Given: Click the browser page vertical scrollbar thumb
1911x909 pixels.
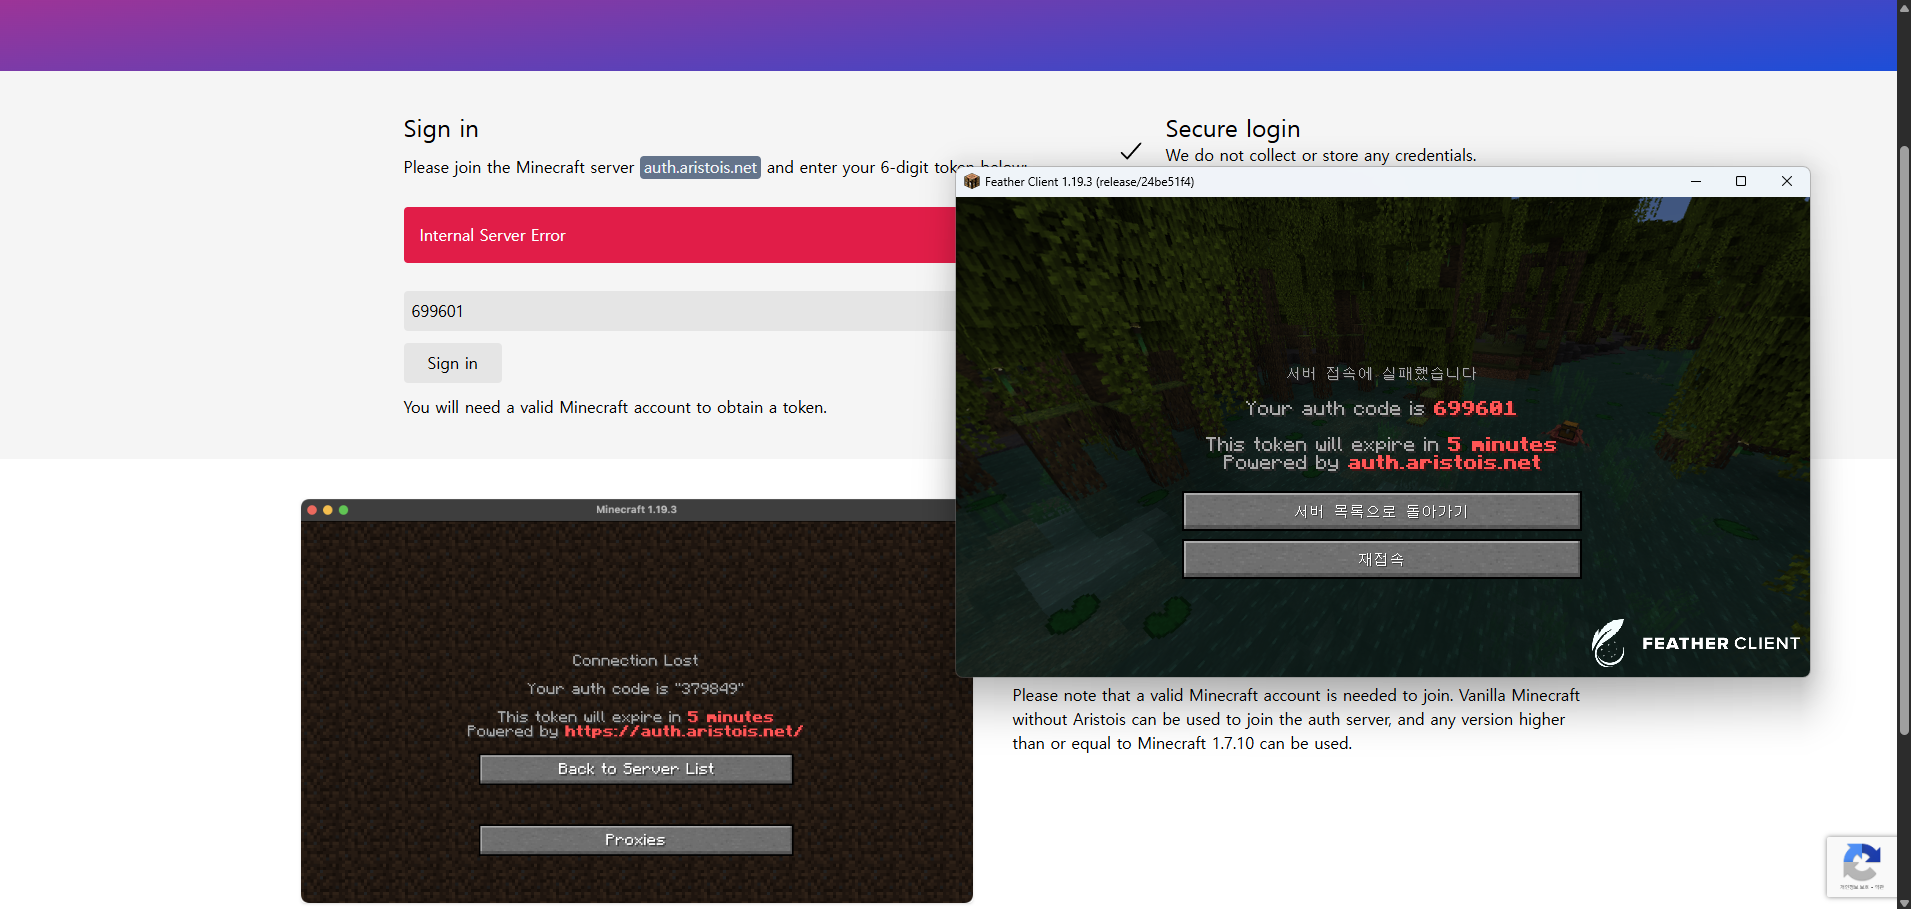Looking at the screenshot, I should tap(1904, 440).
